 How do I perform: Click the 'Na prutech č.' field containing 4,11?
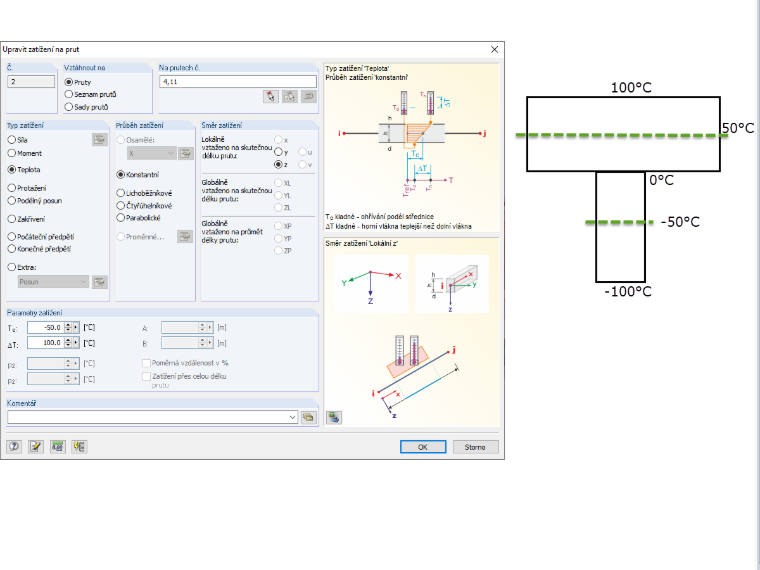pos(238,81)
